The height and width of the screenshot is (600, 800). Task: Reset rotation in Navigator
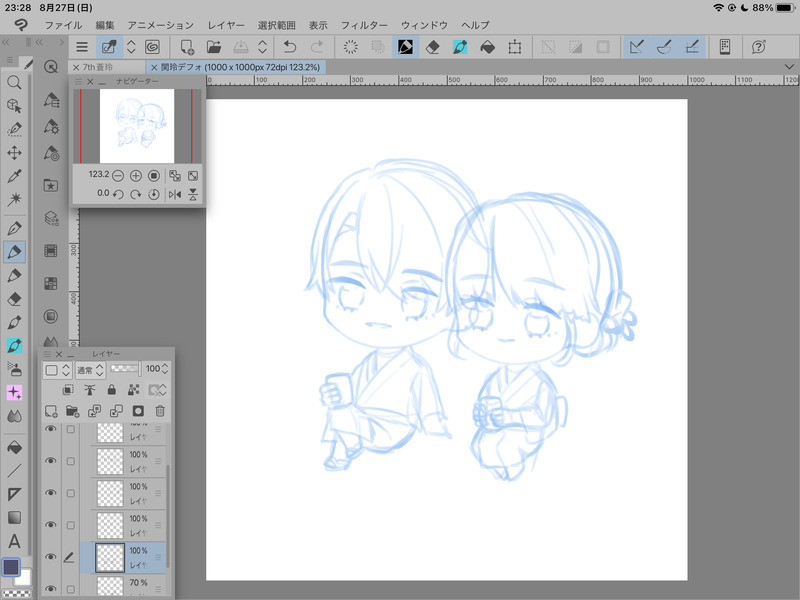tap(154, 194)
